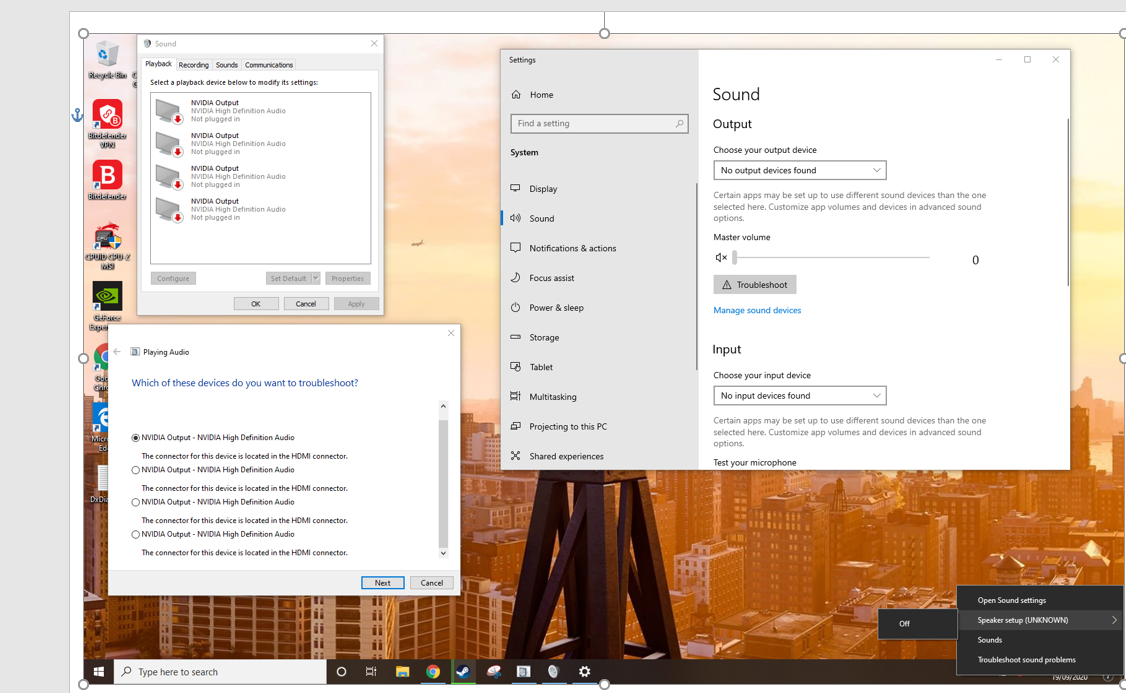The height and width of the screenshot is (693, 1126).
Task: Click the Master volume slider
Action: tap(831, 257)
